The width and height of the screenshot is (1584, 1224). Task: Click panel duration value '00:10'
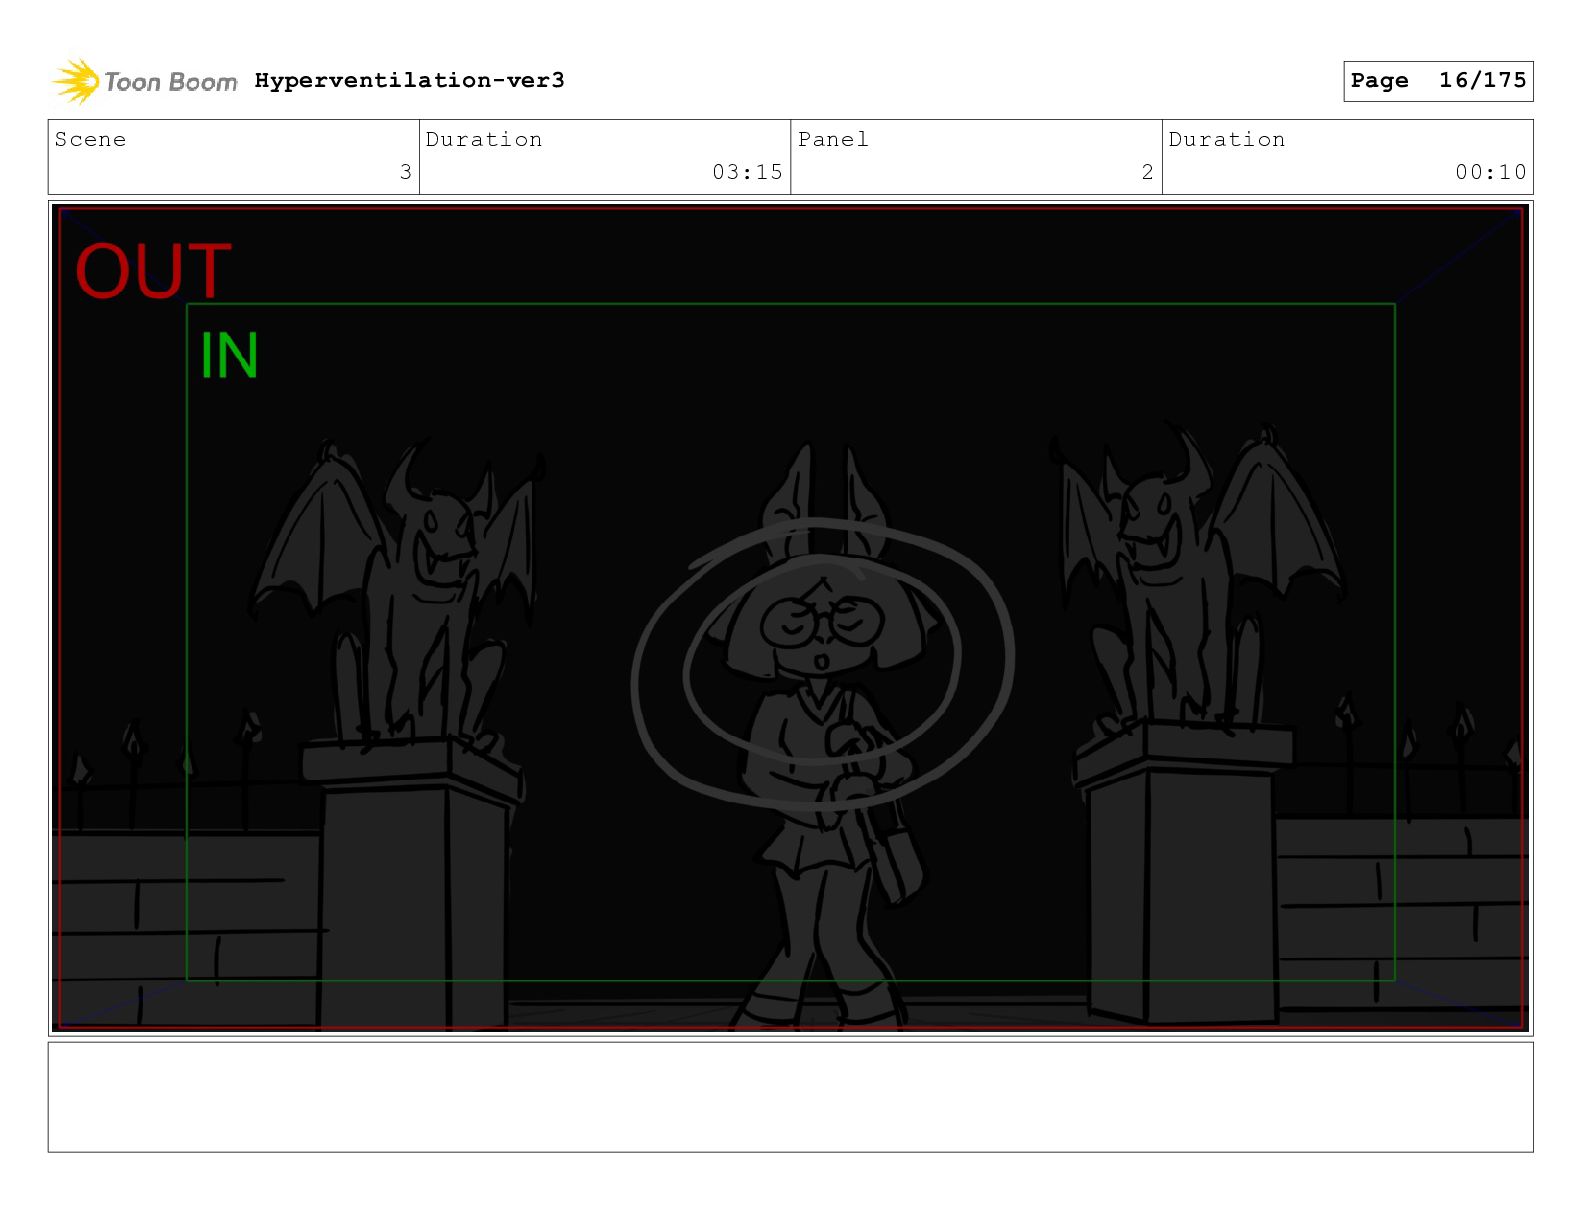1490,172
